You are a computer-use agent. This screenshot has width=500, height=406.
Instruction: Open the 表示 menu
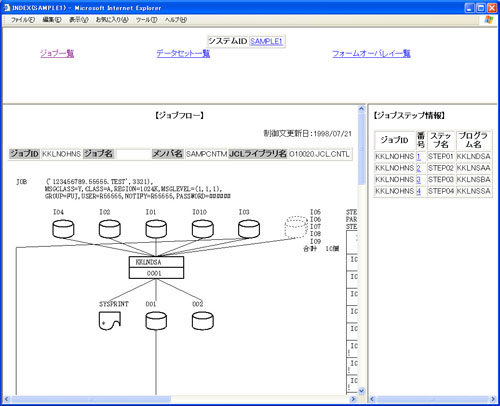pyautogui.click(x=79, y=20)
